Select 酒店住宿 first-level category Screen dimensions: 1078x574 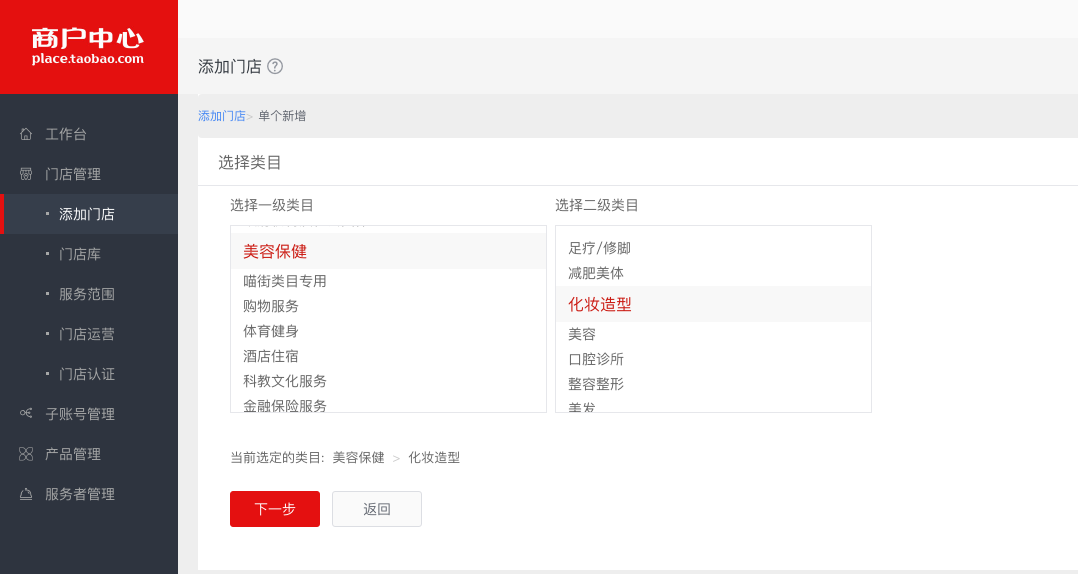[x=271, y=356]
